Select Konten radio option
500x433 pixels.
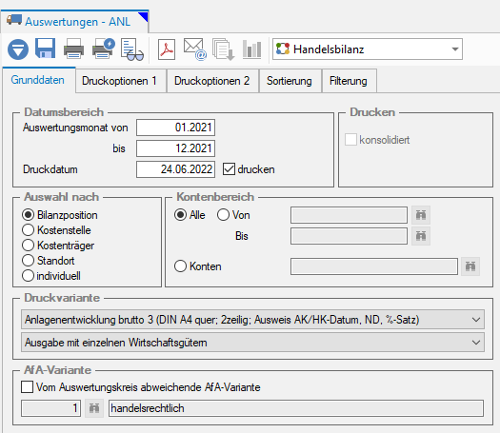coord(180,266)
